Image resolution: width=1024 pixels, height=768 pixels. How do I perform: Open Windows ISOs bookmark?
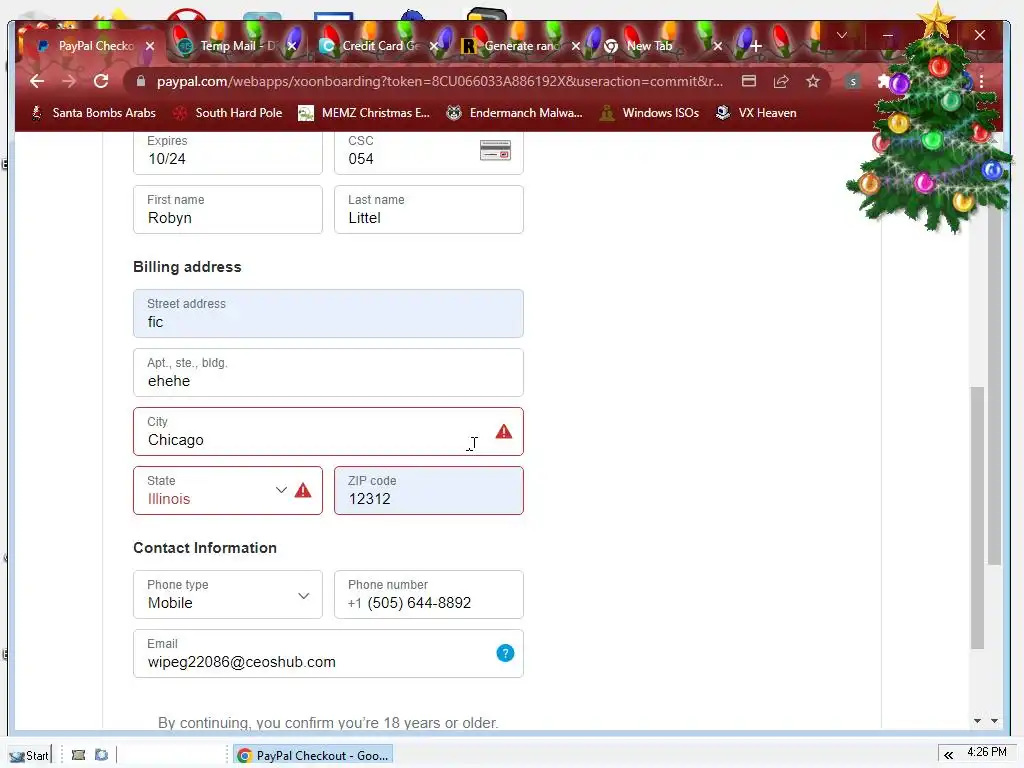click(650, 113)
